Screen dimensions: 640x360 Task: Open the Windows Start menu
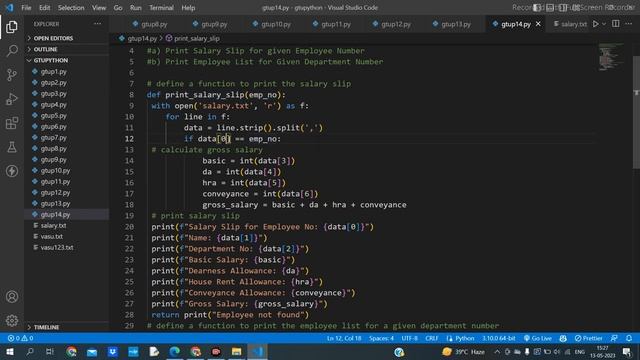coord(9,351)
